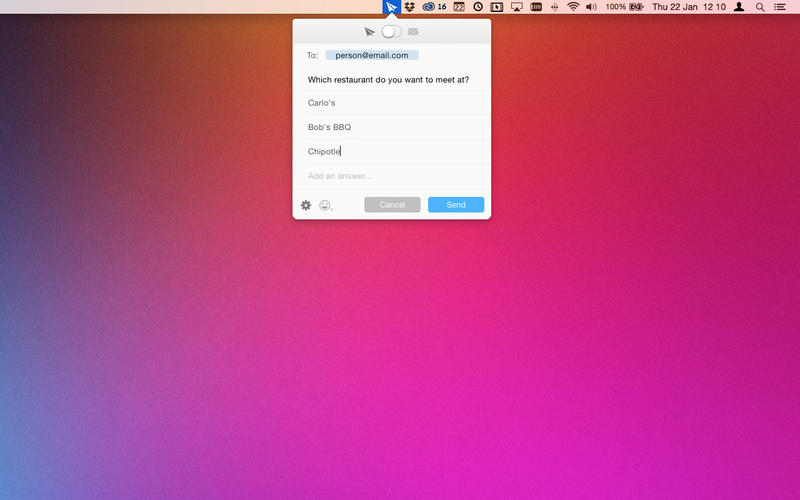The image size is (800, 500).
Task: Click the question field about restaurant
Action: [391, 80]
